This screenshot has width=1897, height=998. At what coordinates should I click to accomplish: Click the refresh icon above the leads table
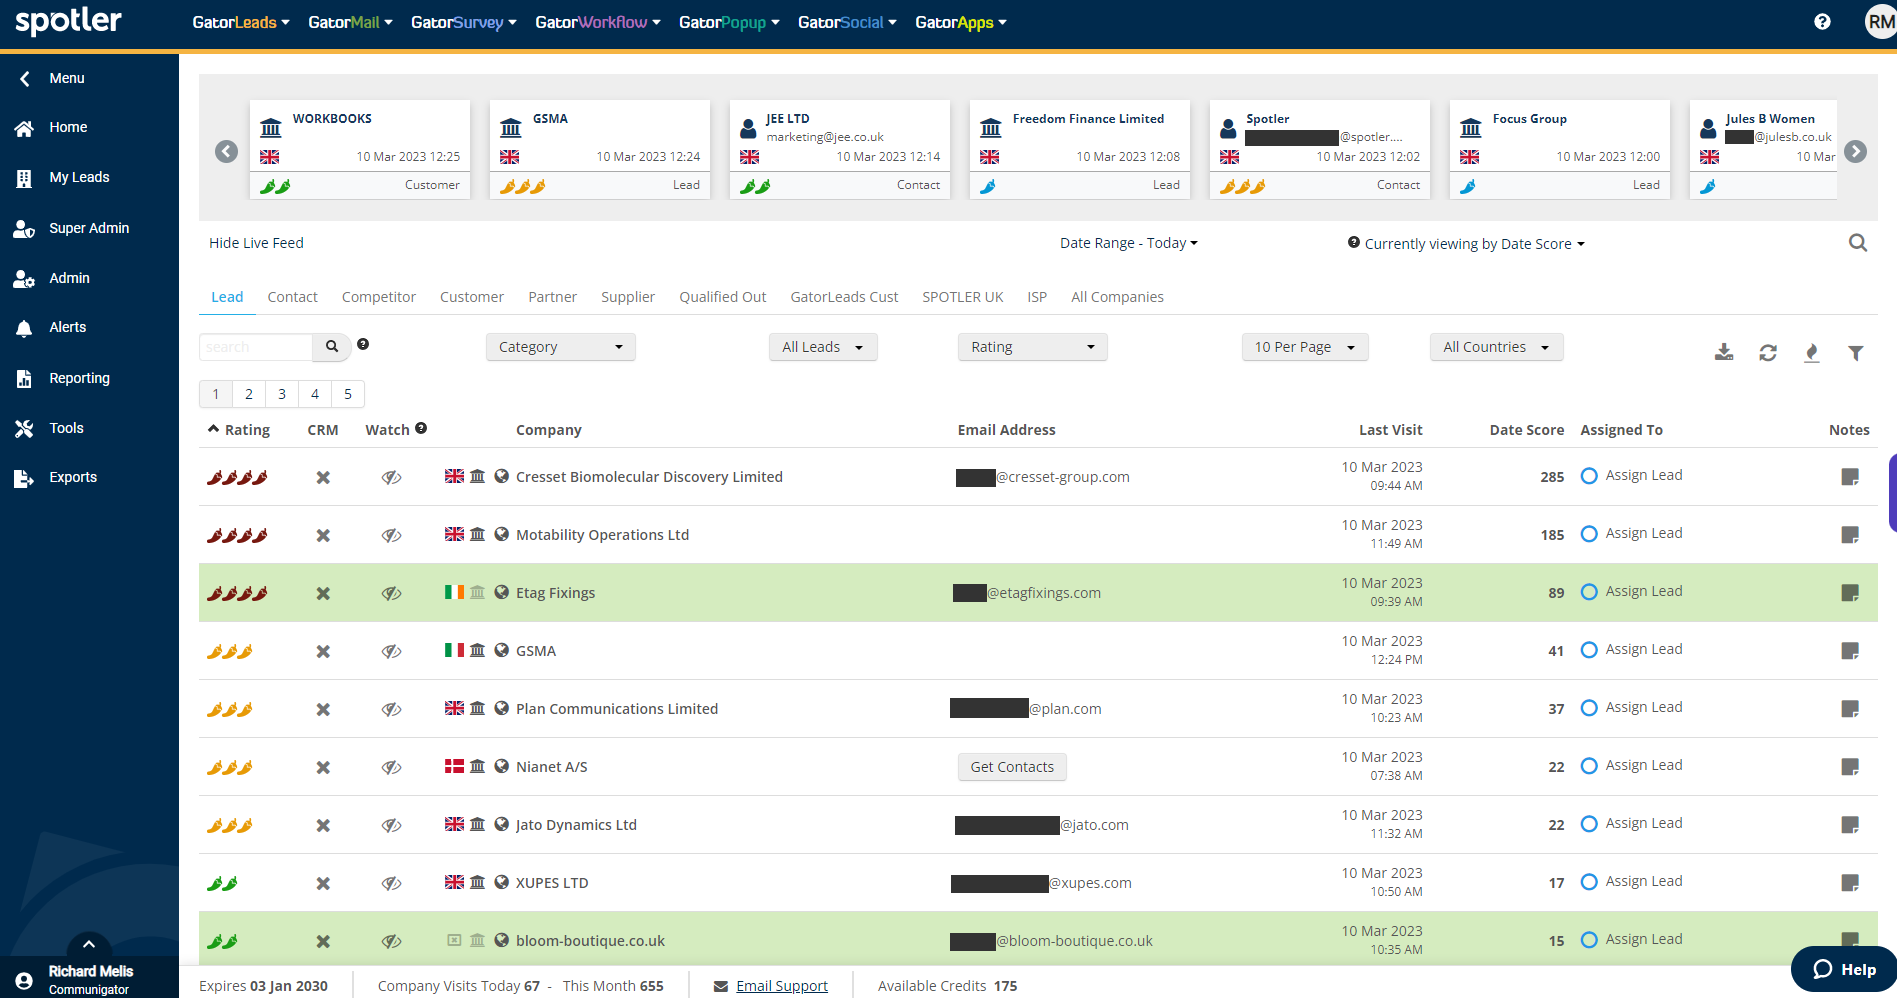pyautogui.click(x=1768, y=352)
